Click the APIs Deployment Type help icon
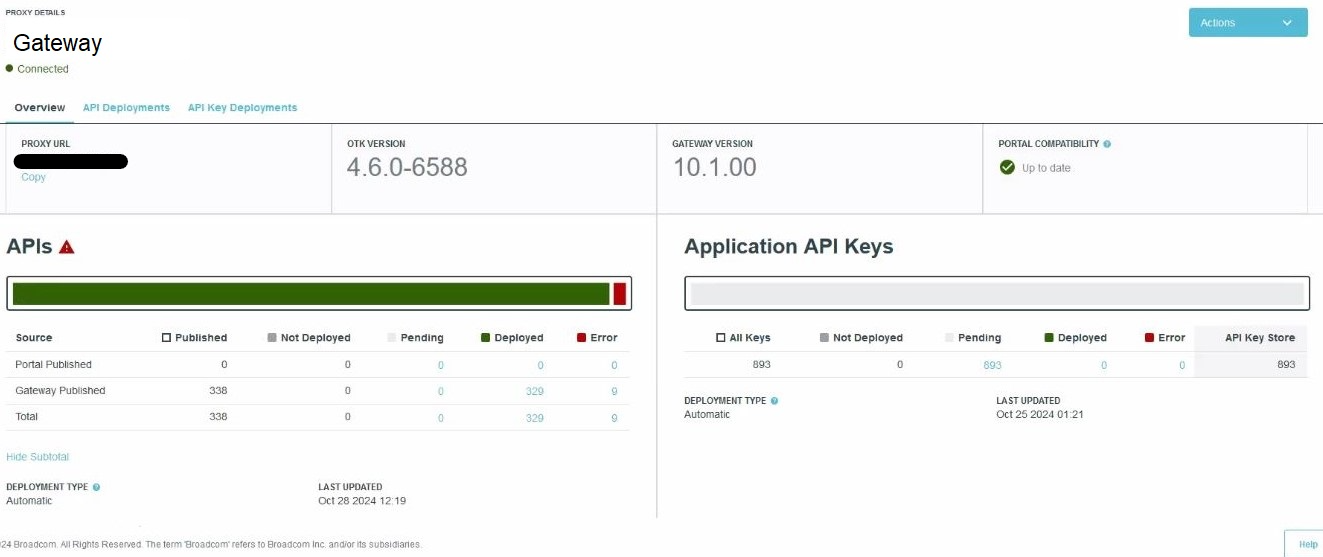This screenshot has width=1323, height=557. (x=96, y=487)
